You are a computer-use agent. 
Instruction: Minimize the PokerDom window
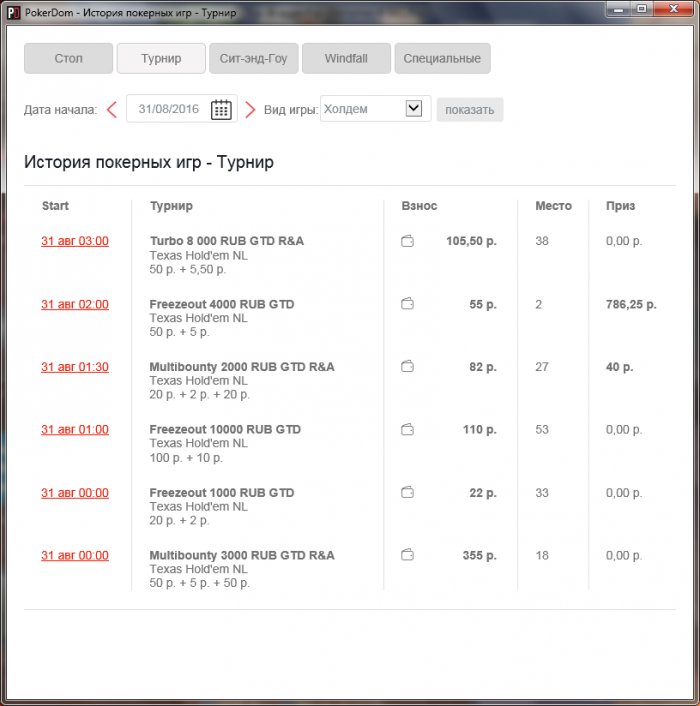[x=619, y=9]
